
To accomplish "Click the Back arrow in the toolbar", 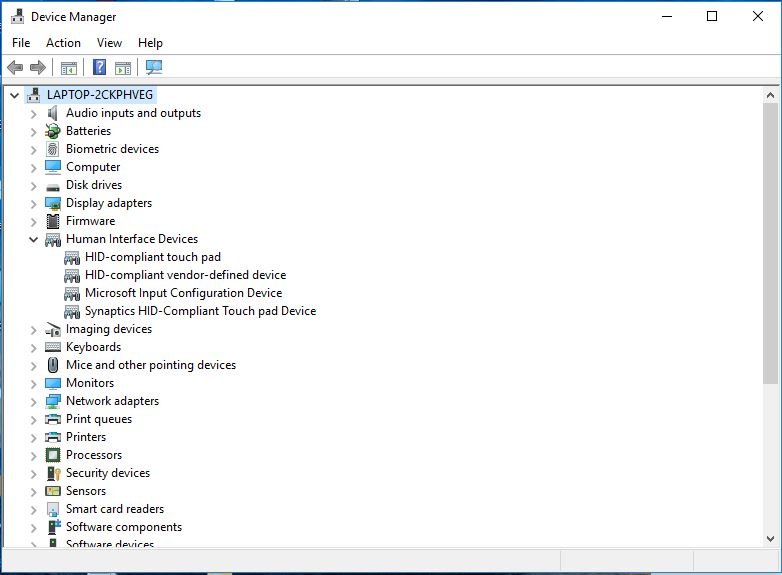I will 15,68.
